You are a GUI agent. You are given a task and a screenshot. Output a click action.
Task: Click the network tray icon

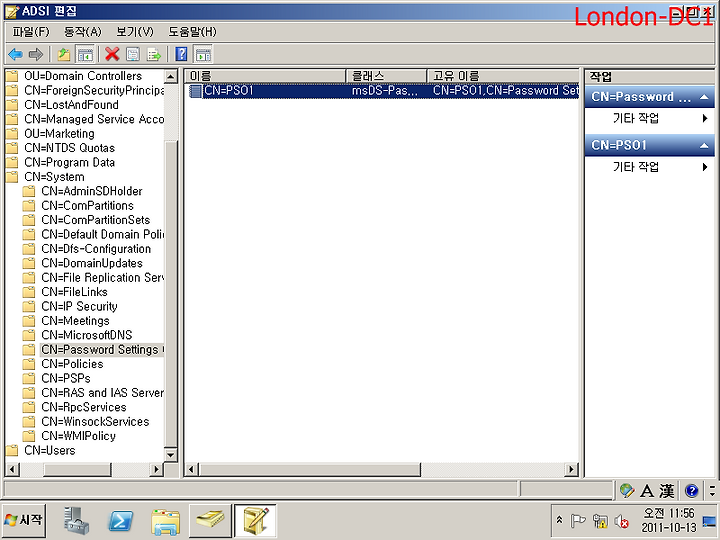[600, 521]
